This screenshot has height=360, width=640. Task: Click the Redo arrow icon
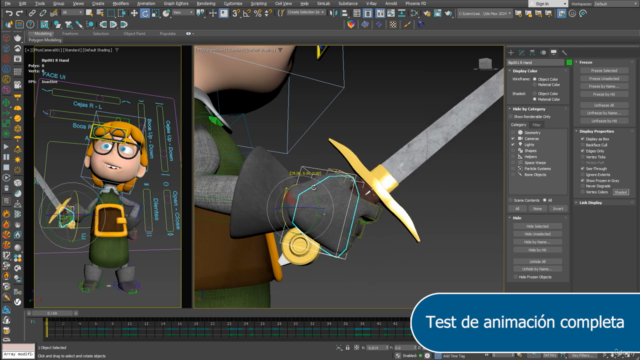point(19,13)
